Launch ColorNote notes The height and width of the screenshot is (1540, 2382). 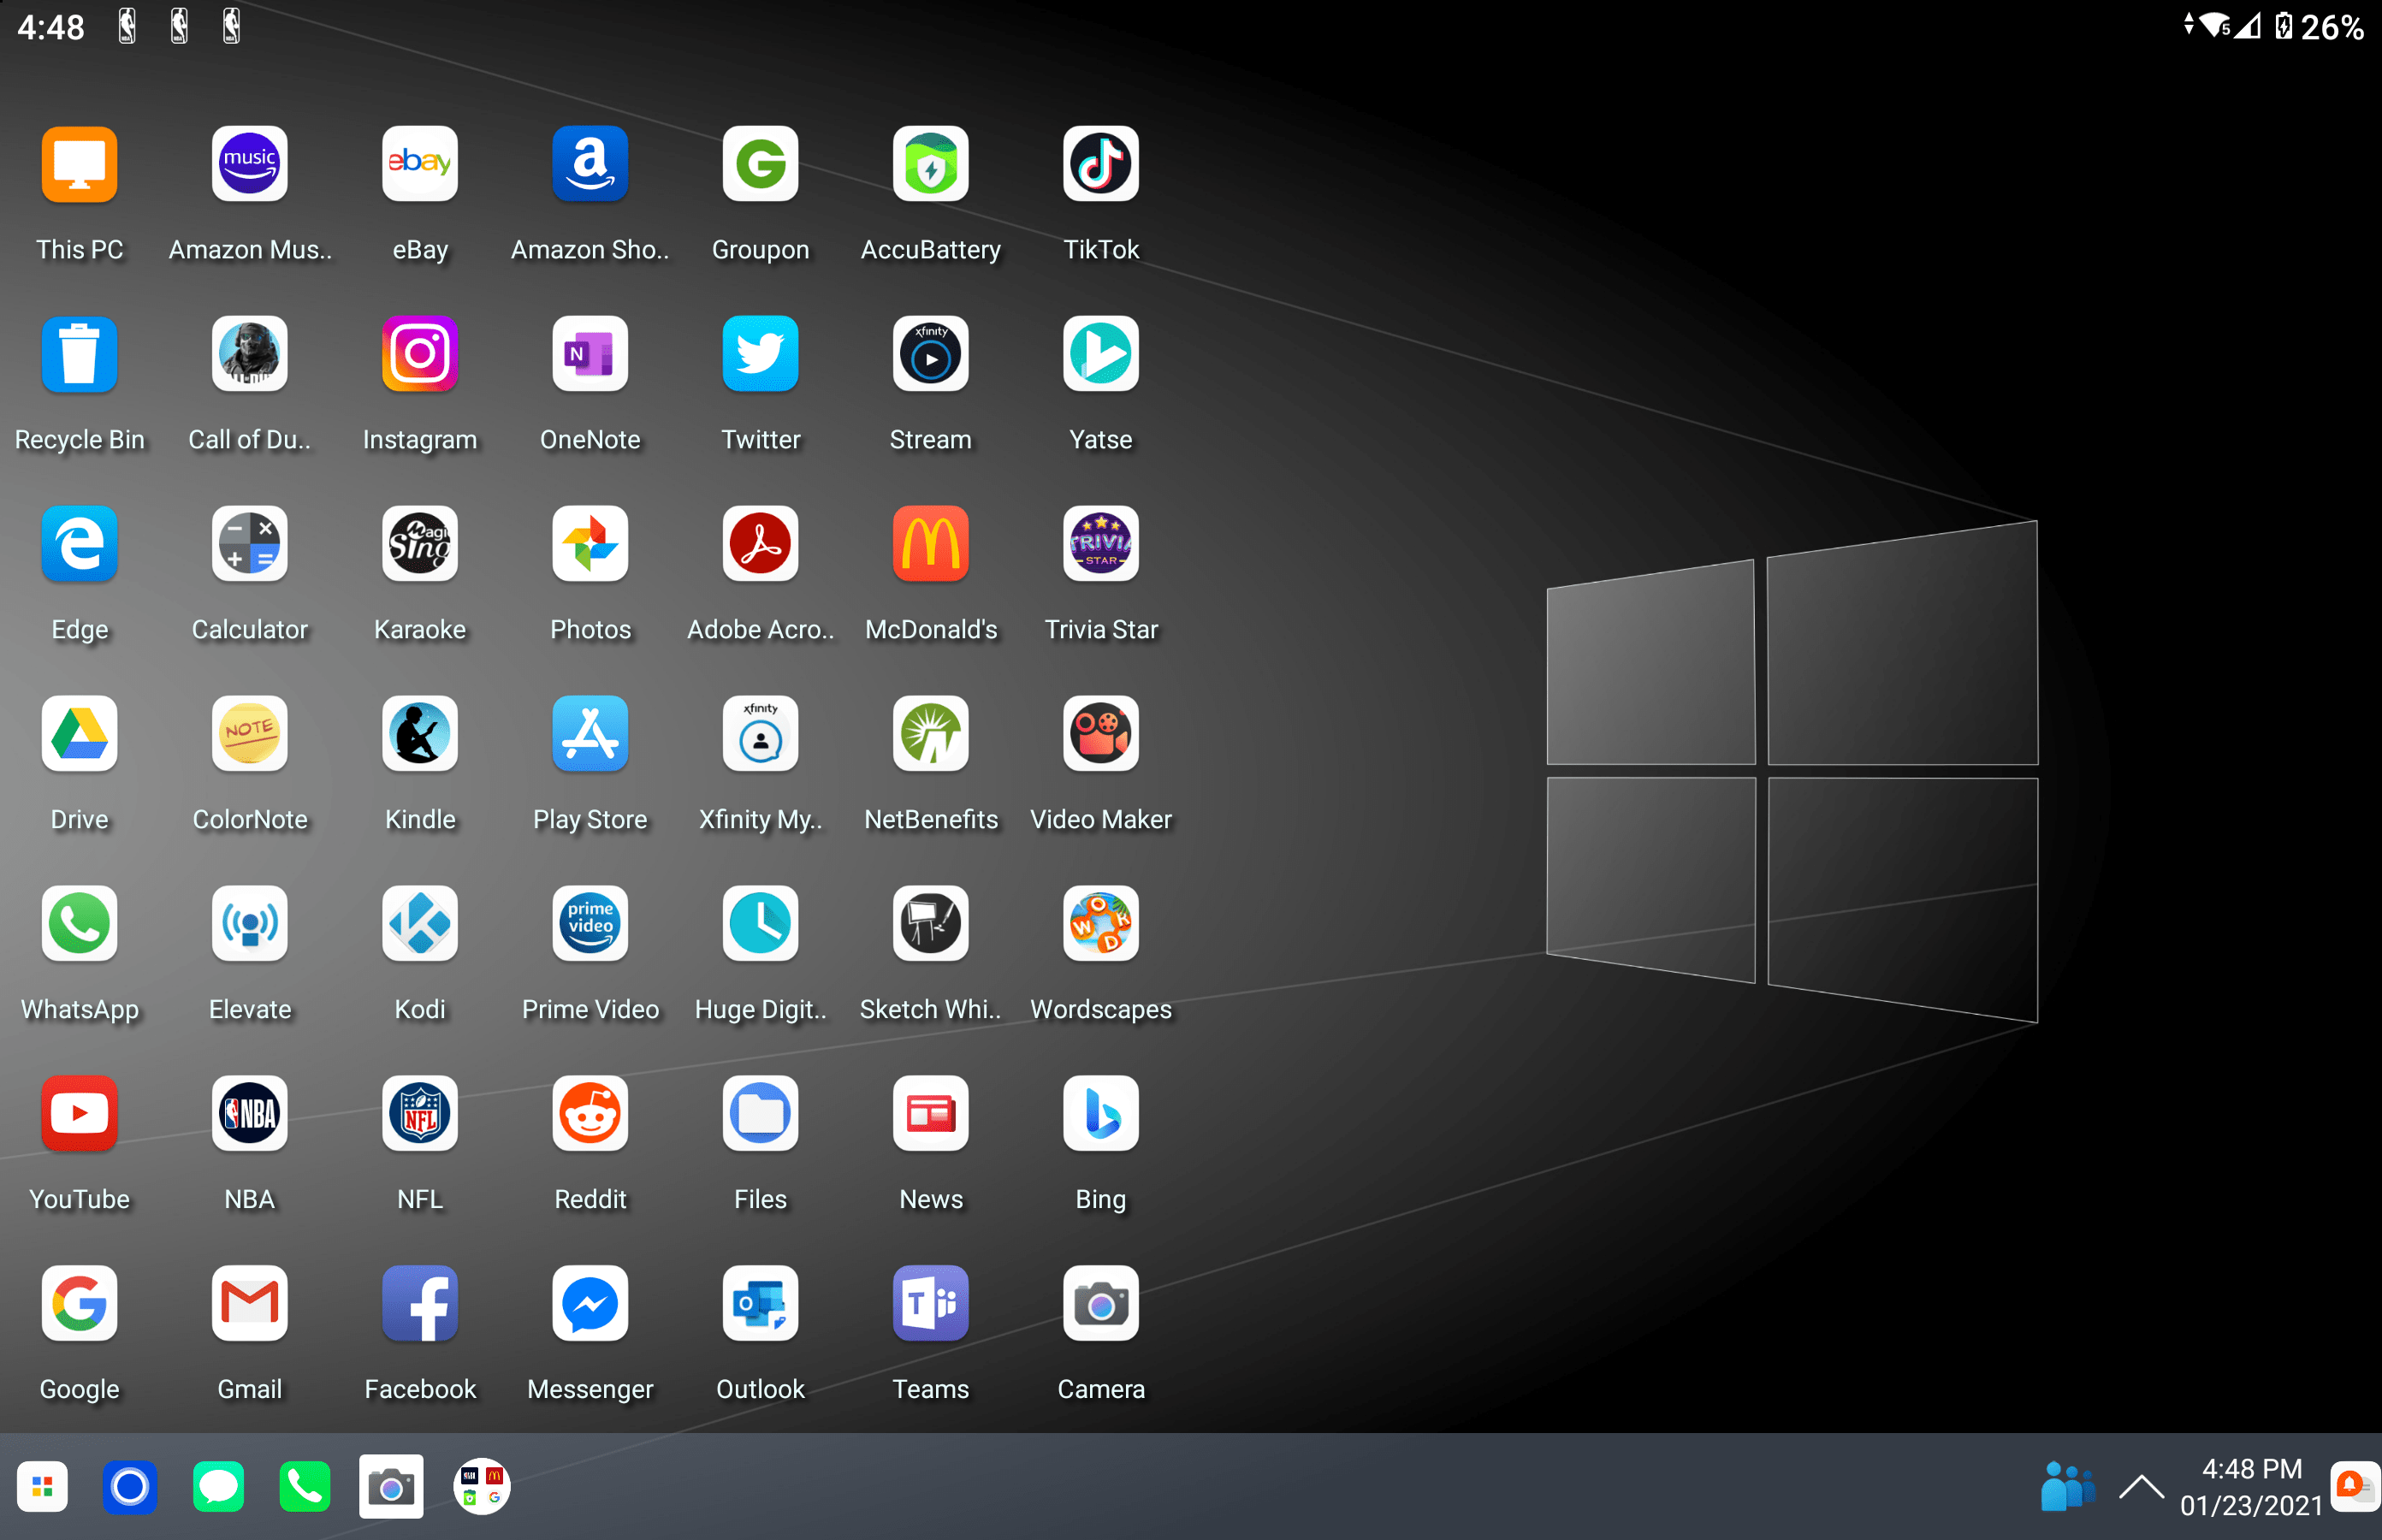tap(249, 733)
